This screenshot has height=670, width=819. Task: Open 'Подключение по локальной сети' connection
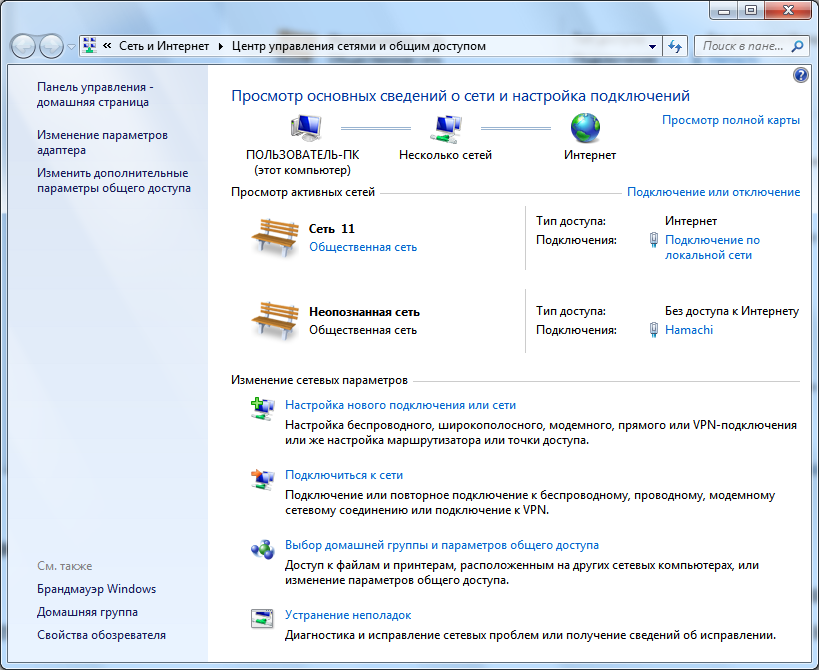(x=712, y=248)
